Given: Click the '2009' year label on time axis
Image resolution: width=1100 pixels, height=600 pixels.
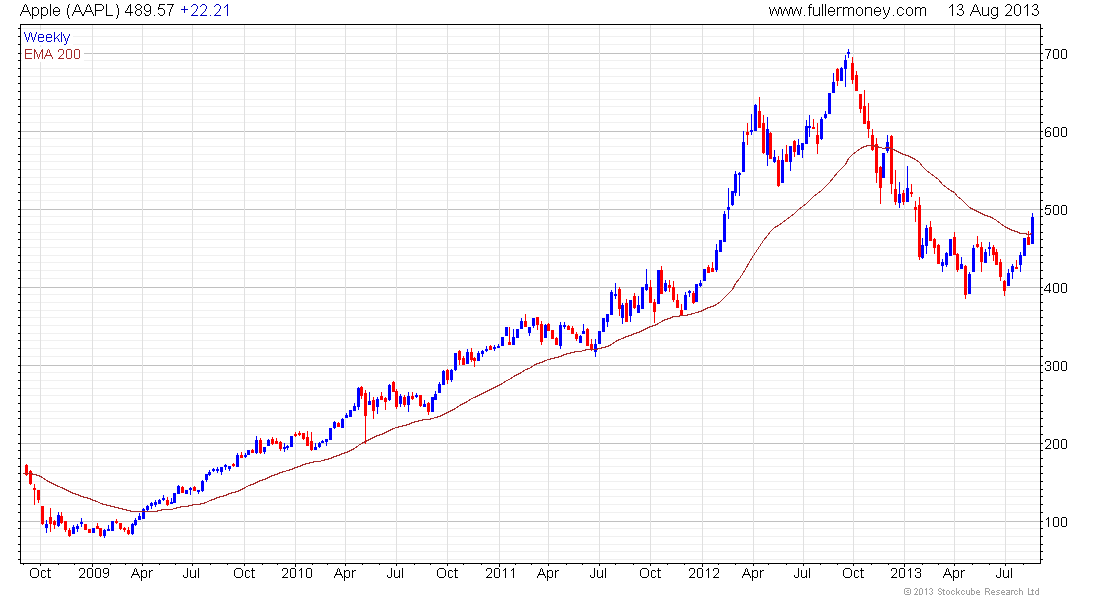Looking at the screenshot, I should [x=93, y=573].
